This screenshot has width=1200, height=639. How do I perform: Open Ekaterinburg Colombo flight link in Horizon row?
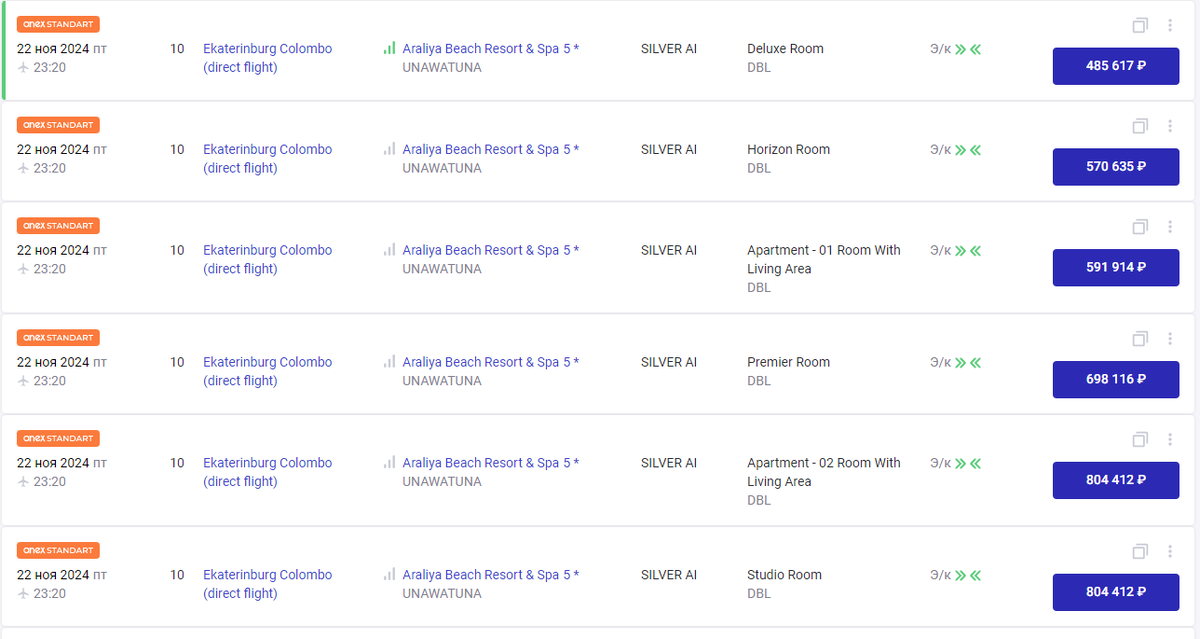click(x=268, y=159)
